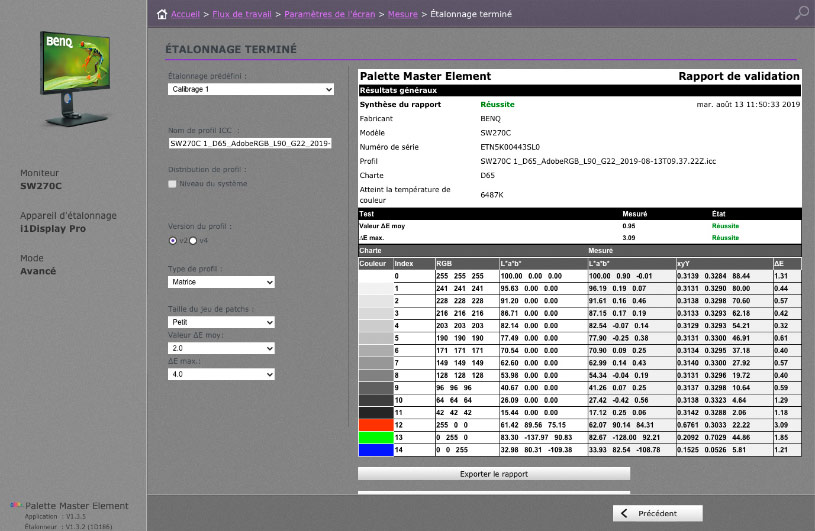Viewport: 815px width, 531px height.
Task: Select profile version v2 radio button
Action: pyautogui.click(x=173, y=241)
